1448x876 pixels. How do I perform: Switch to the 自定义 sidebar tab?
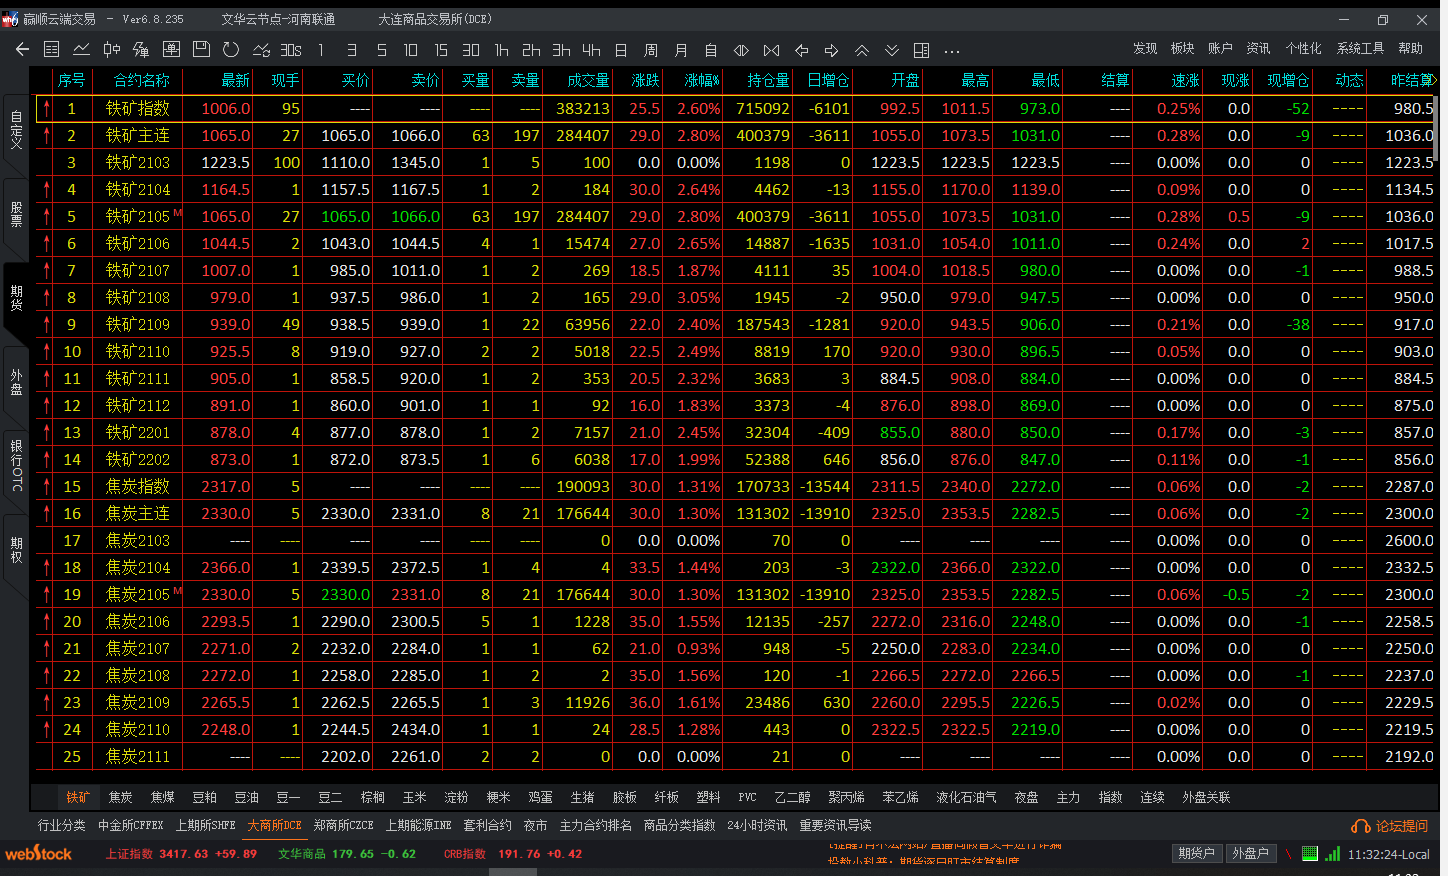[16, 130]
